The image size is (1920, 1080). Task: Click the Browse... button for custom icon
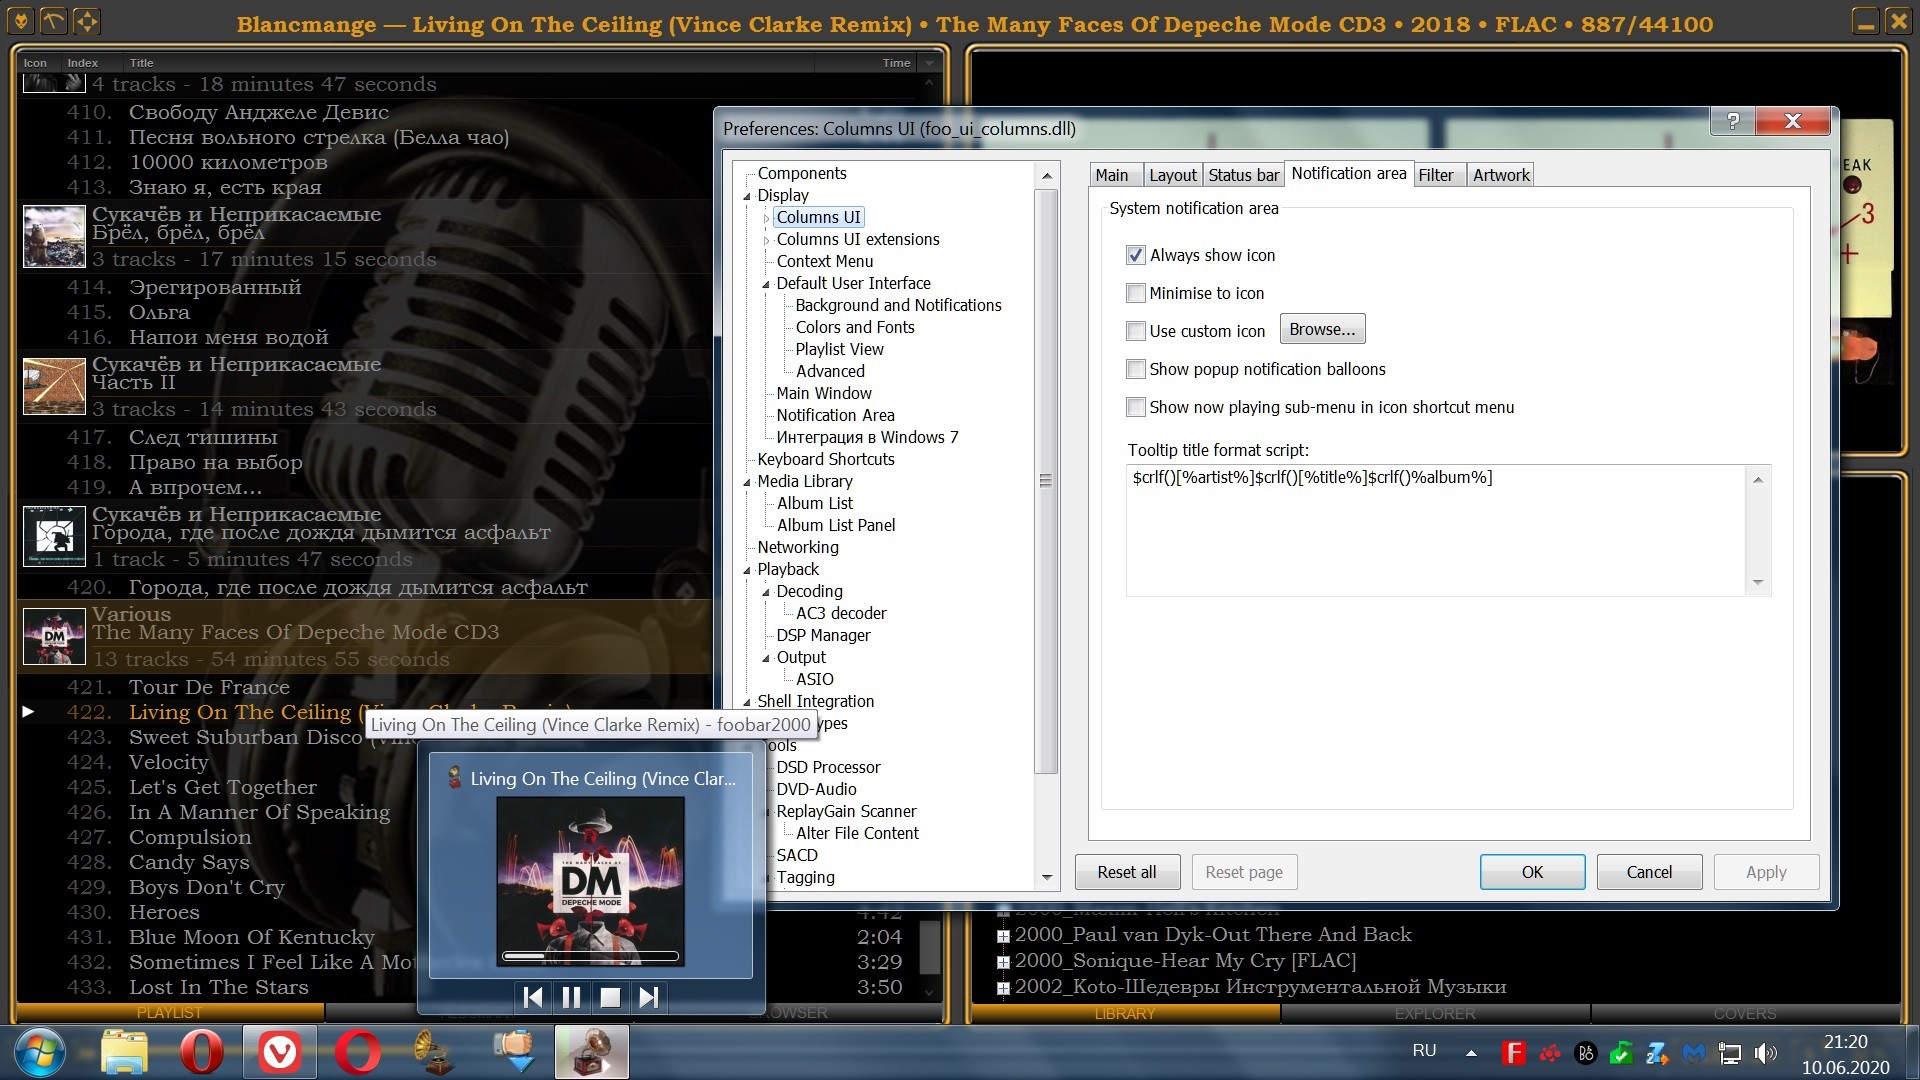point(1322,329)
